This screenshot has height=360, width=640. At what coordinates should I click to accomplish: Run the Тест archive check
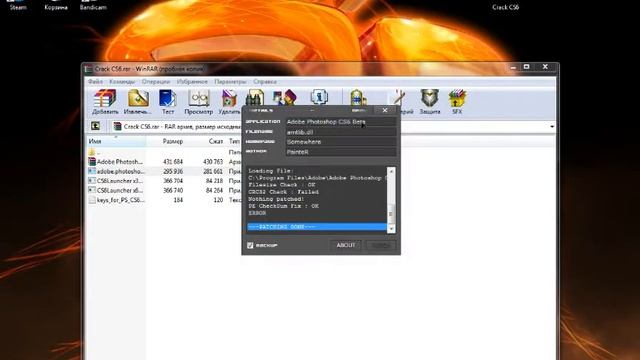pos(168,102)
